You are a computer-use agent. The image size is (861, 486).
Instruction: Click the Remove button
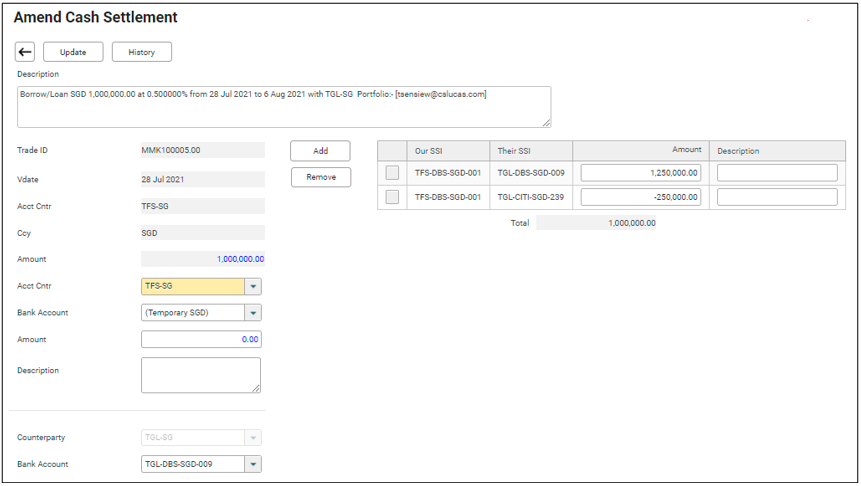click(x=320, y=177)
